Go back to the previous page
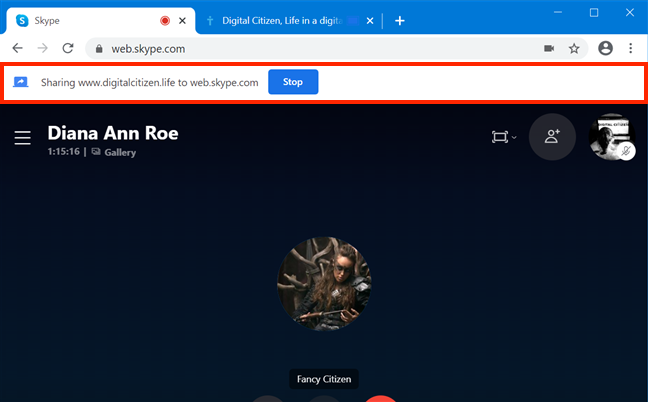The image size is (648, 402). (17, 48)
